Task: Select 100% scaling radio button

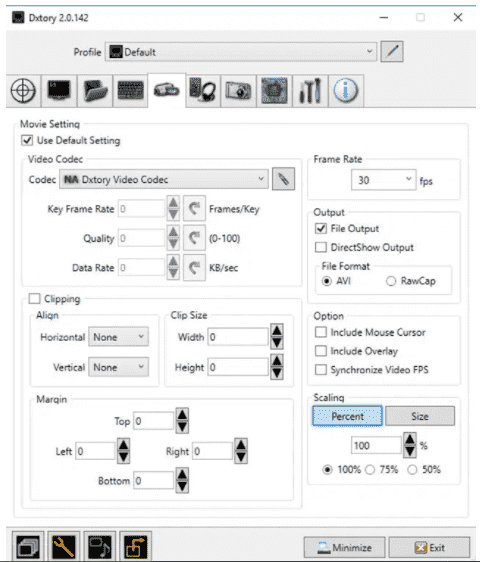Action: (x=327, y=470)
